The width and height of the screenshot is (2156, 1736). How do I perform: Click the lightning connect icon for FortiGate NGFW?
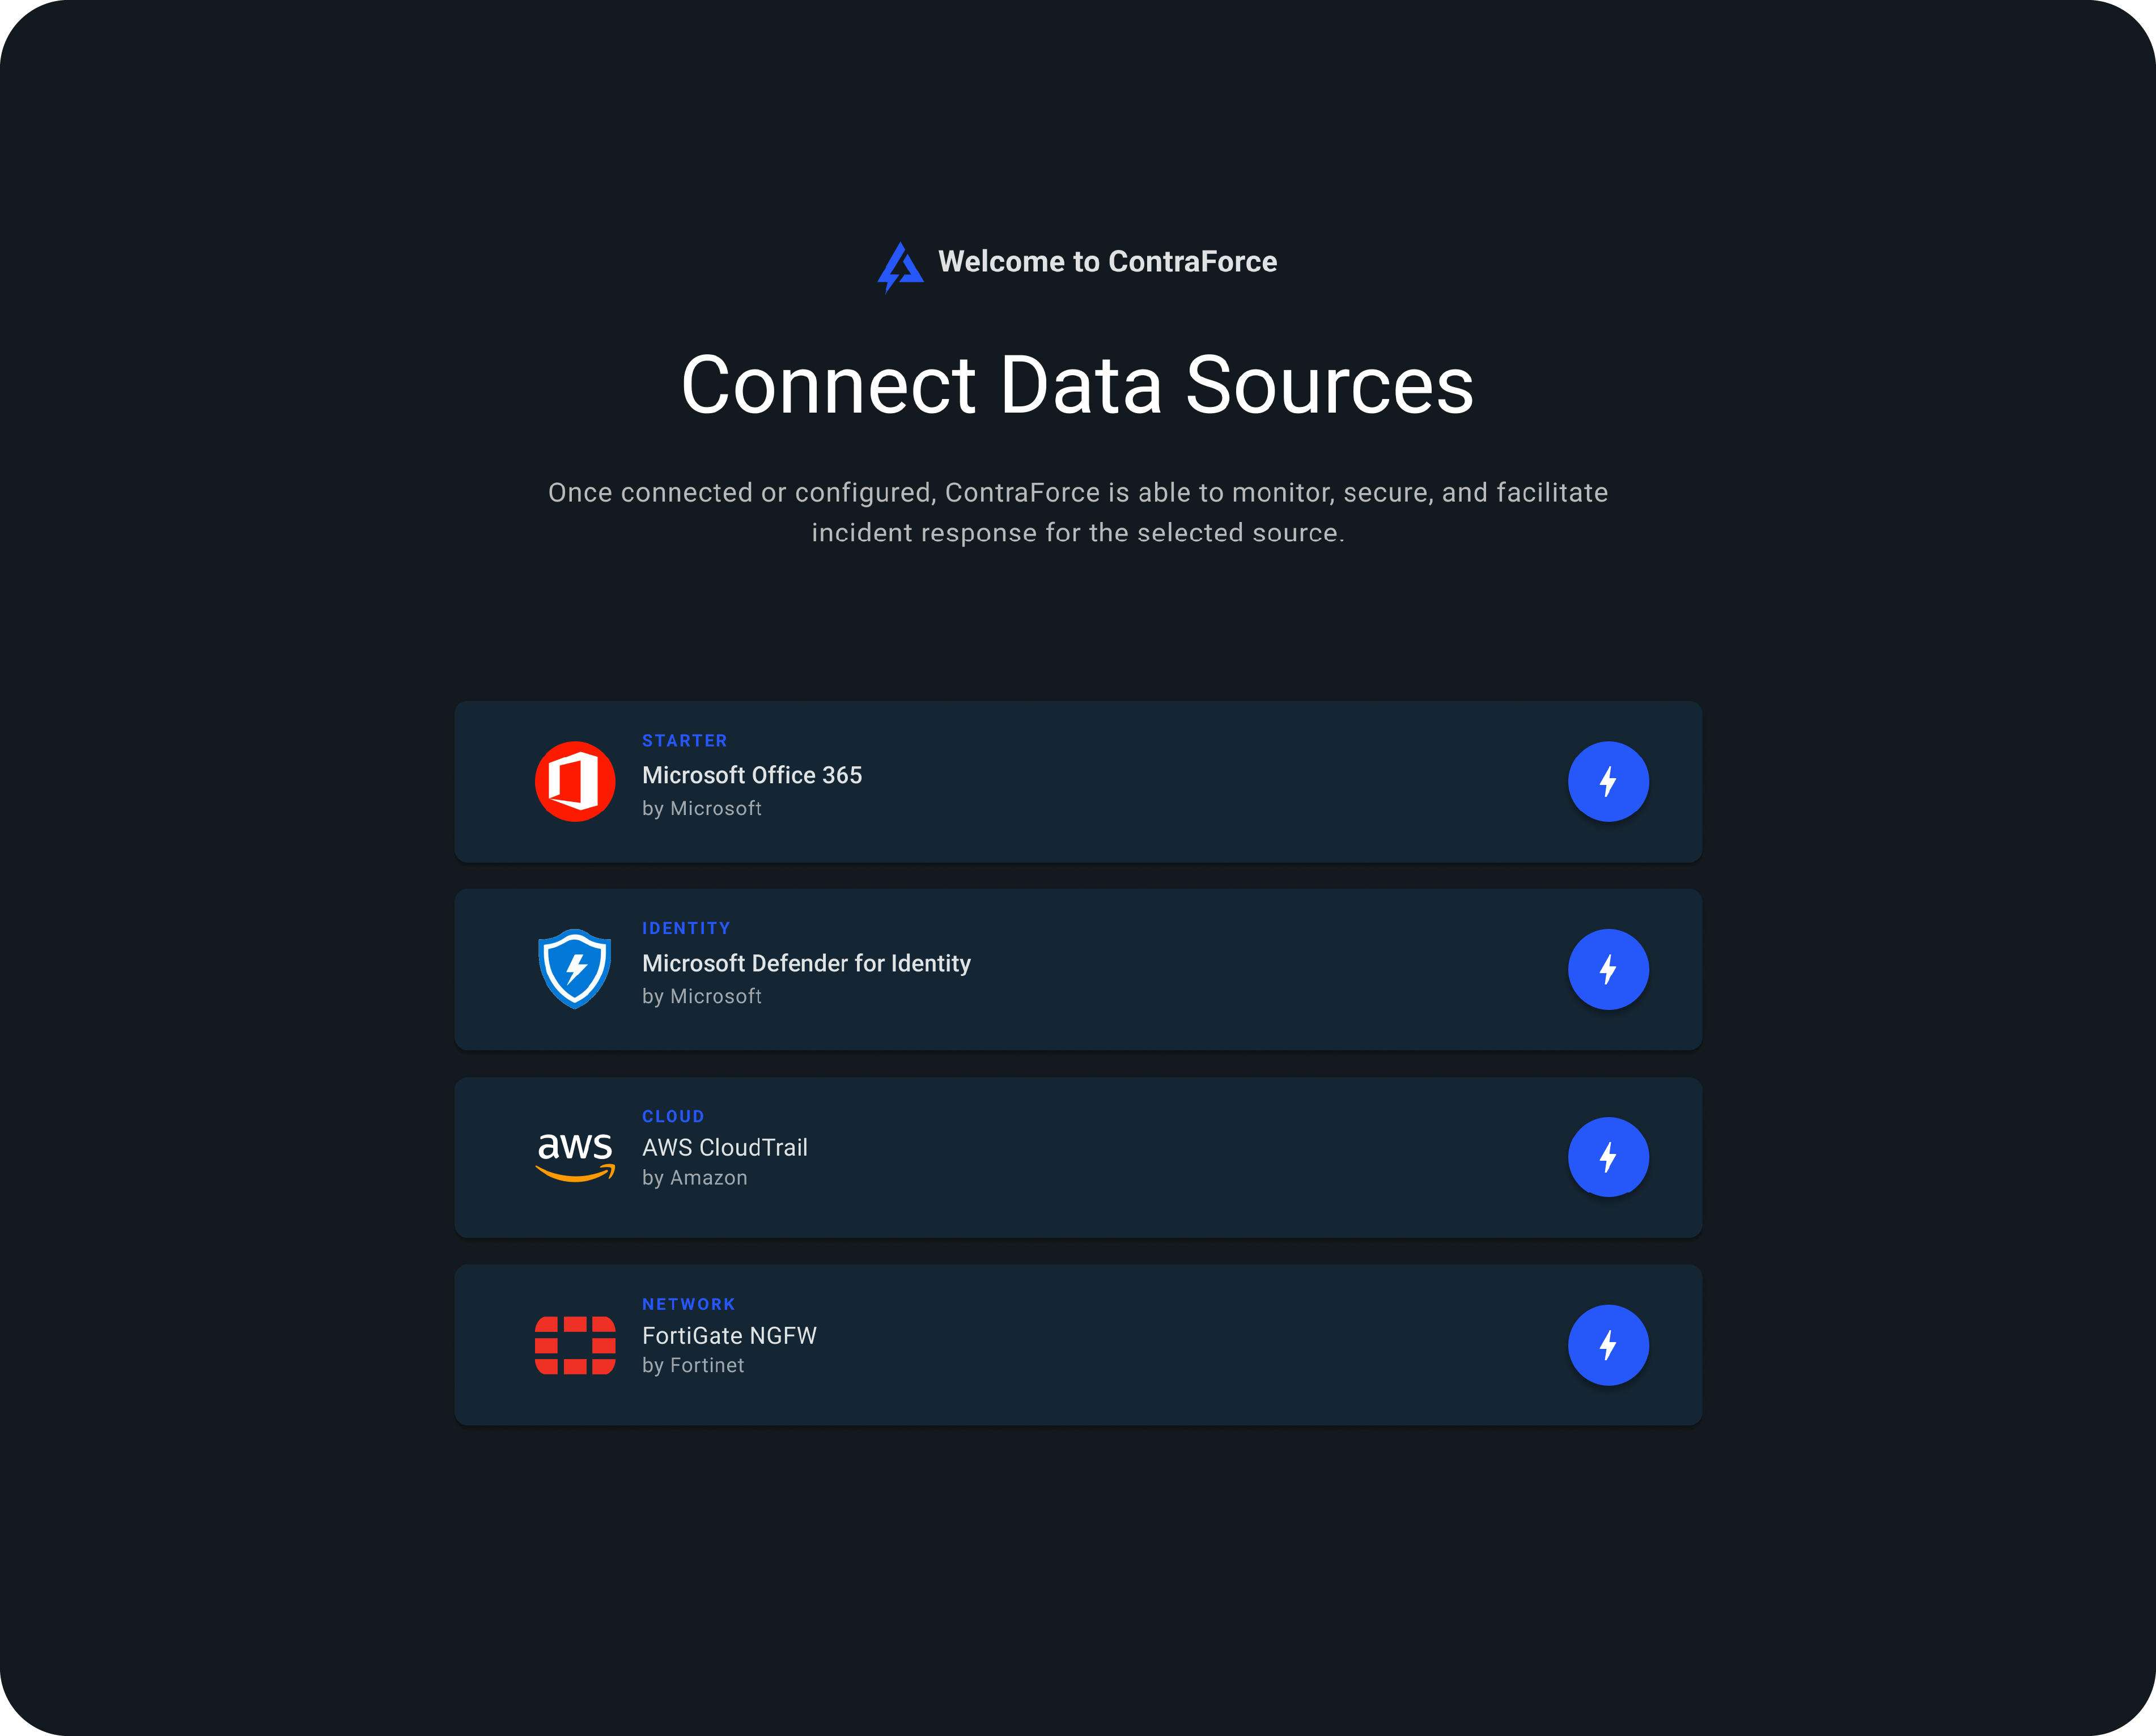[x=1608, y=1344]
